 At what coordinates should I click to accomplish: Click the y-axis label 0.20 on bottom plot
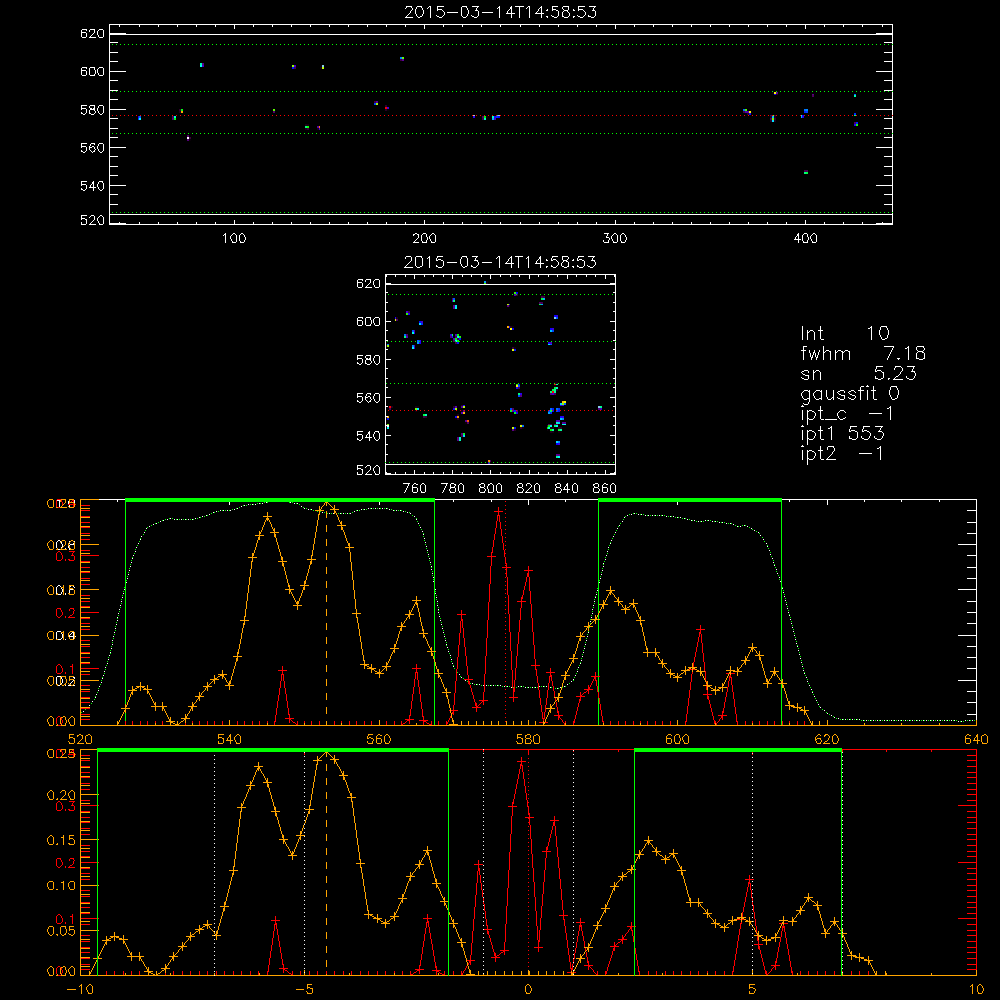[x=61, y=795]
